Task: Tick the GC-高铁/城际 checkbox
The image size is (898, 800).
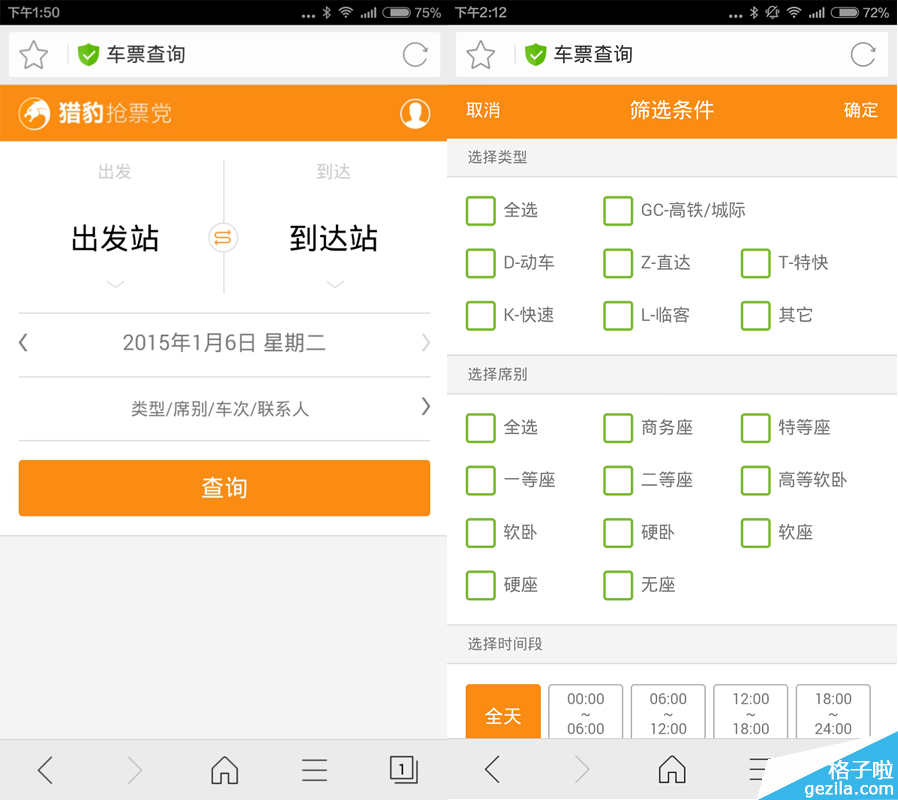Action: (618, 211)
